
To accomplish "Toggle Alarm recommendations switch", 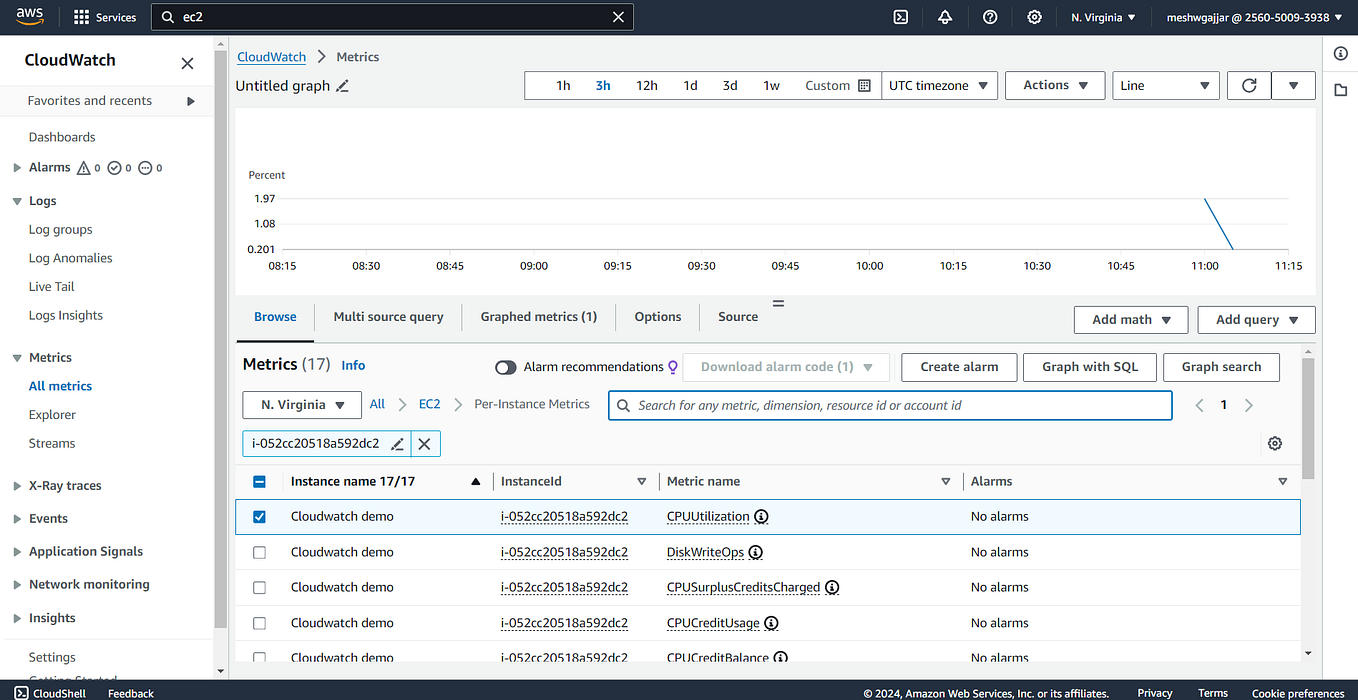I will coord(506,367).
